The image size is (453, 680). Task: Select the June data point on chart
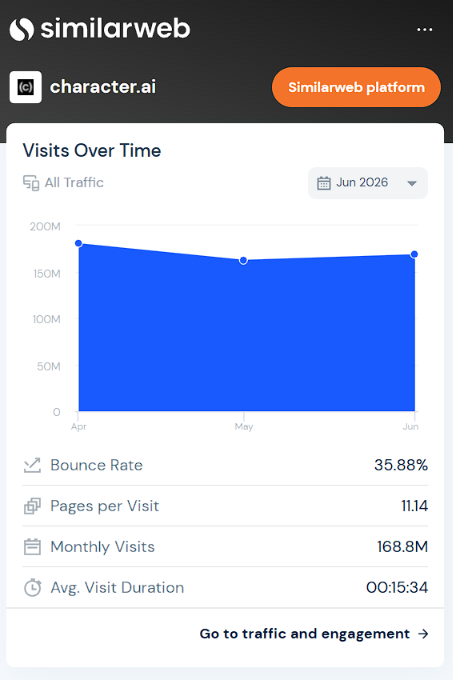(x=414, y=254)
